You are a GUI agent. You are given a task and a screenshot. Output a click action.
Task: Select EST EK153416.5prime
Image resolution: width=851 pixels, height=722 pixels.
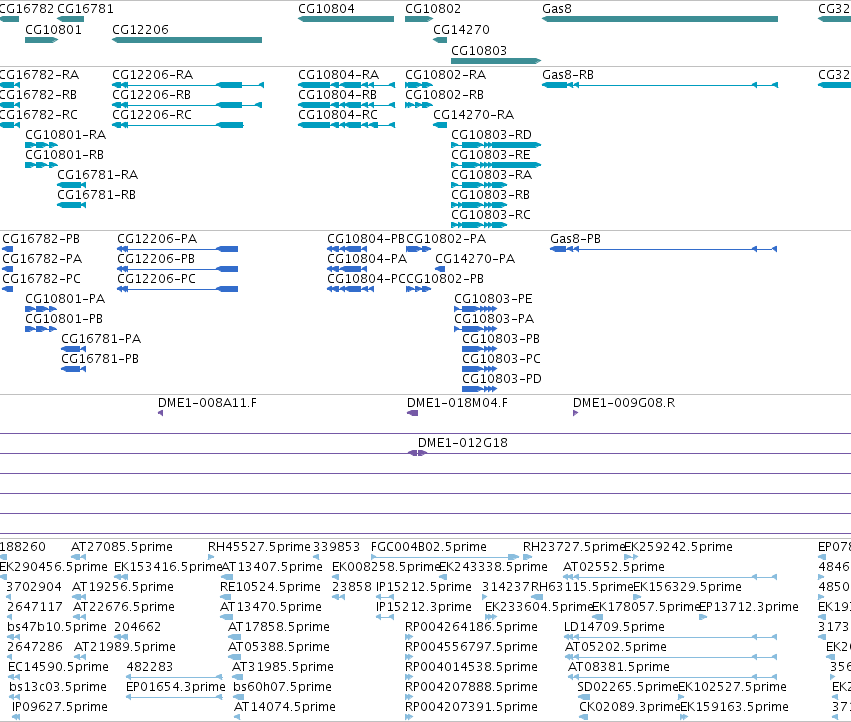pyautogui.click(x=168, y=567)
